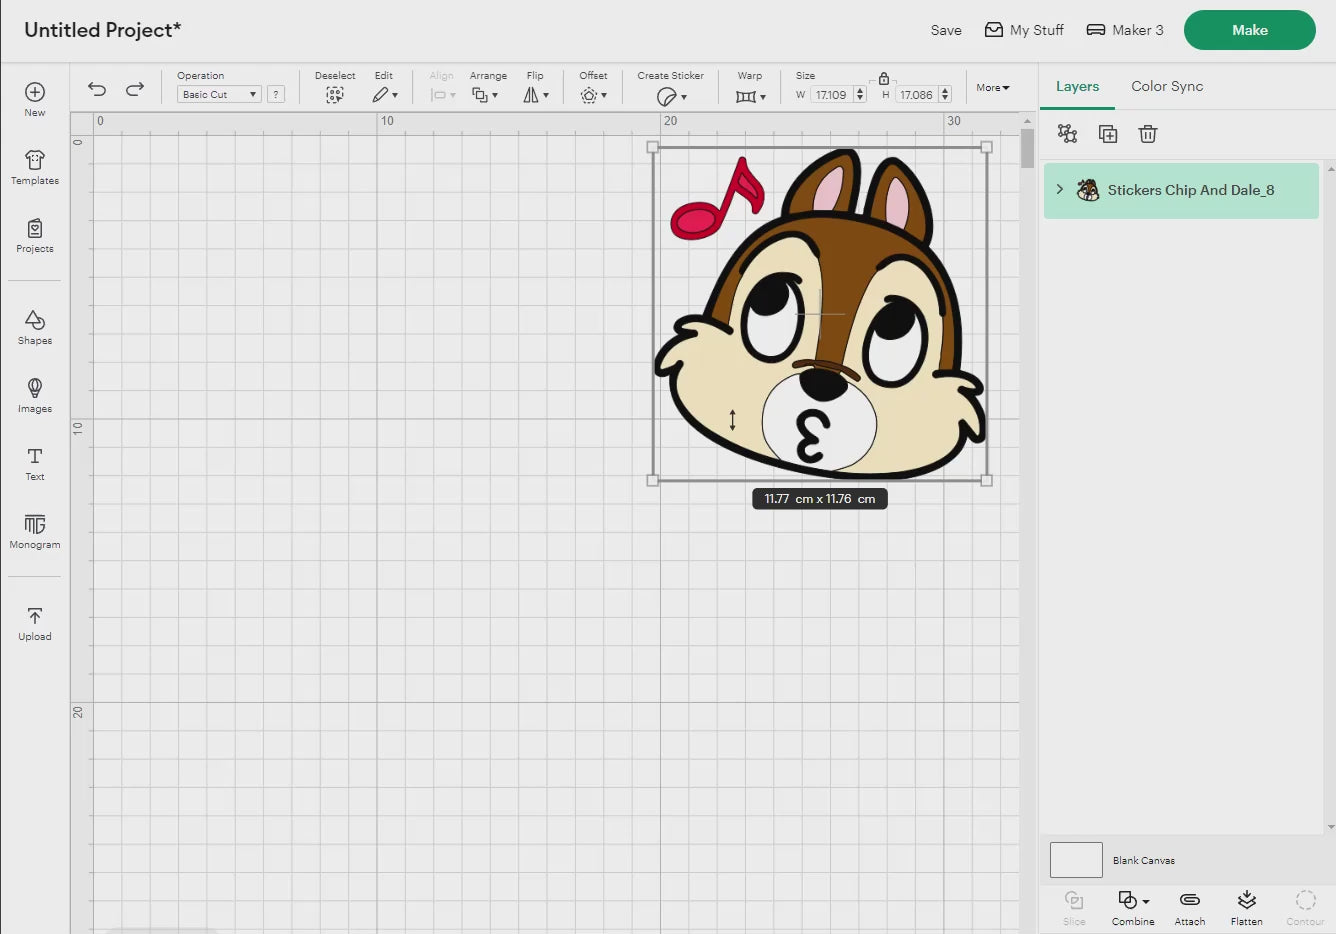
Task: Select the Stickers Chip And Dale_8 layer
Action: tap(1181, 190)
